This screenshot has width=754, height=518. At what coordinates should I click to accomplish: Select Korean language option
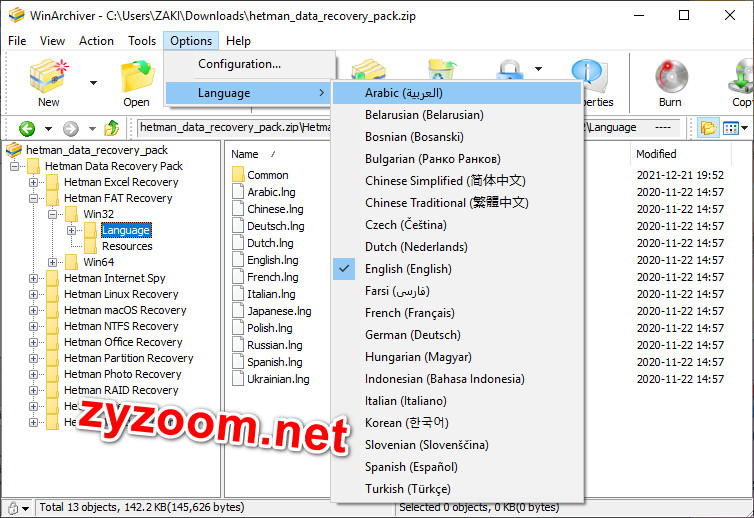pyautogui.click(x=457, y=423)
